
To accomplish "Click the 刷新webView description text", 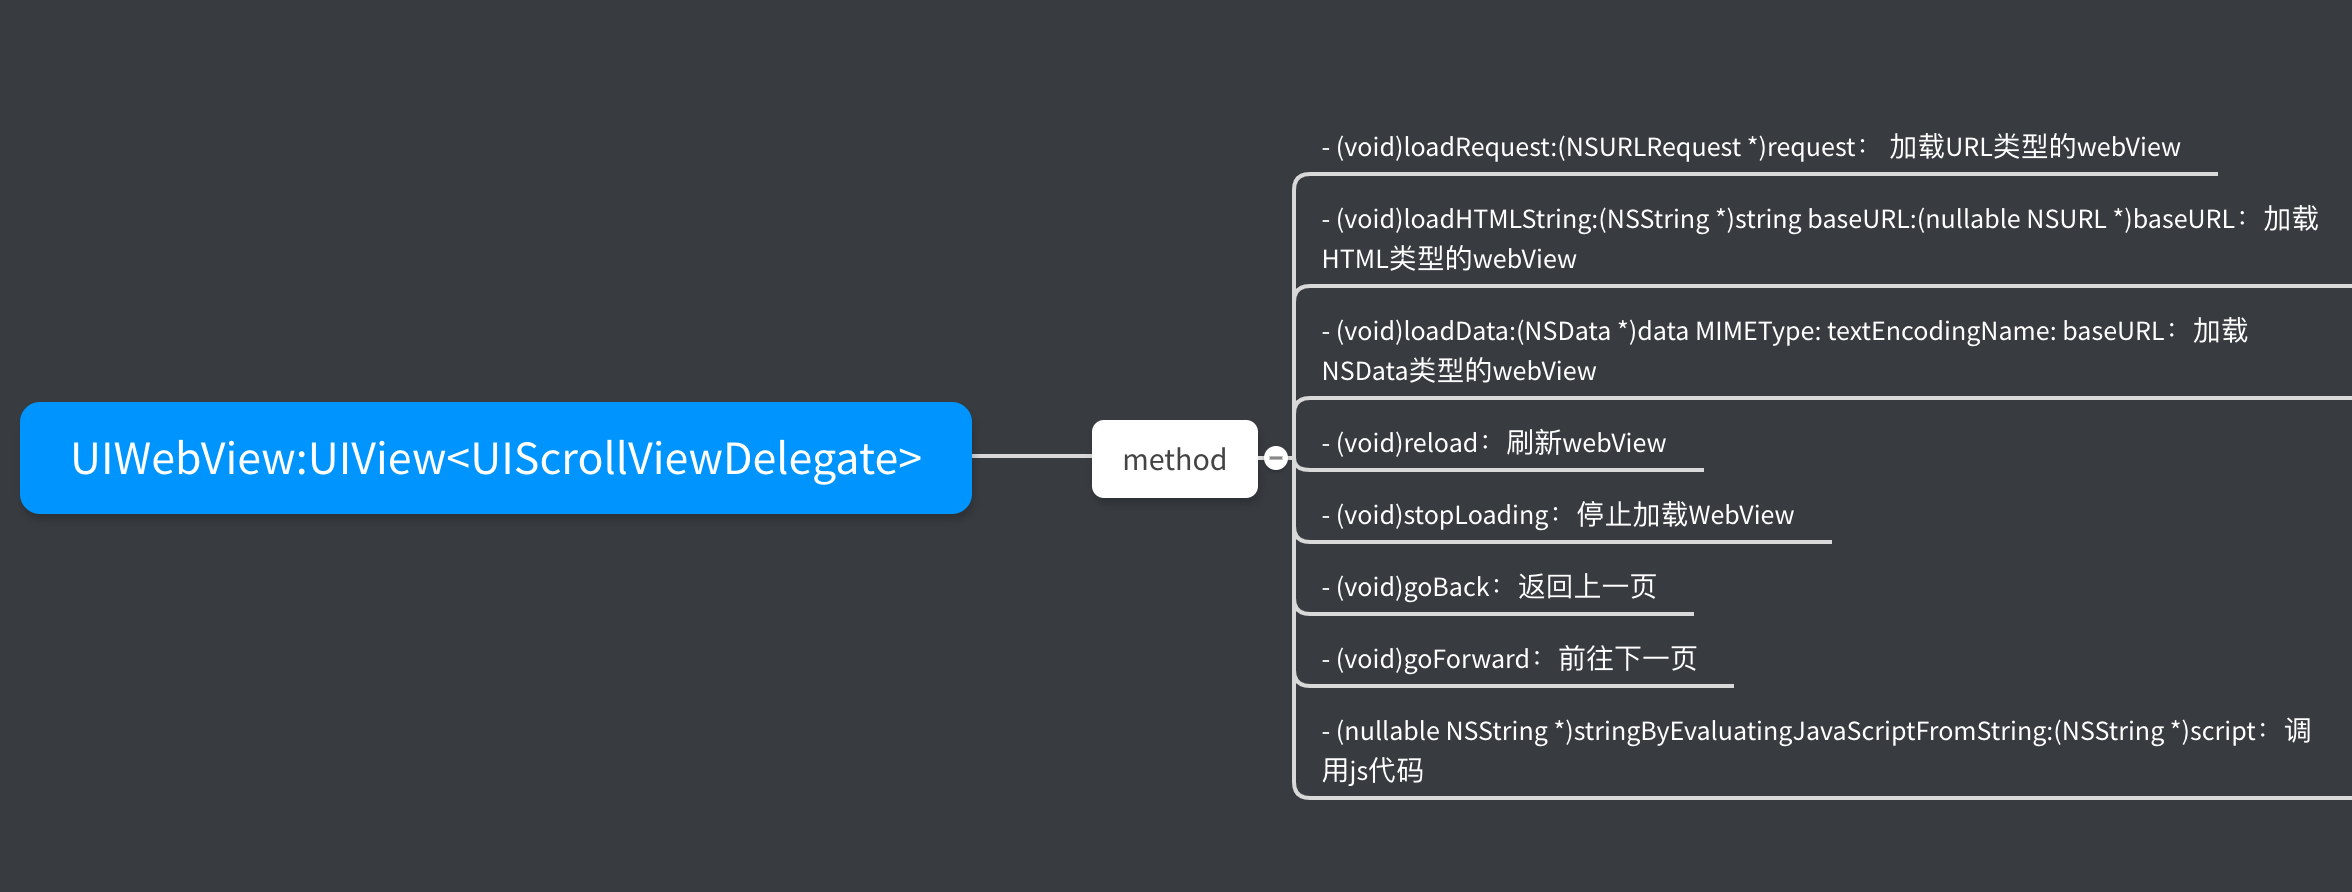I will pyautogui.click(x=1586, y=443).
